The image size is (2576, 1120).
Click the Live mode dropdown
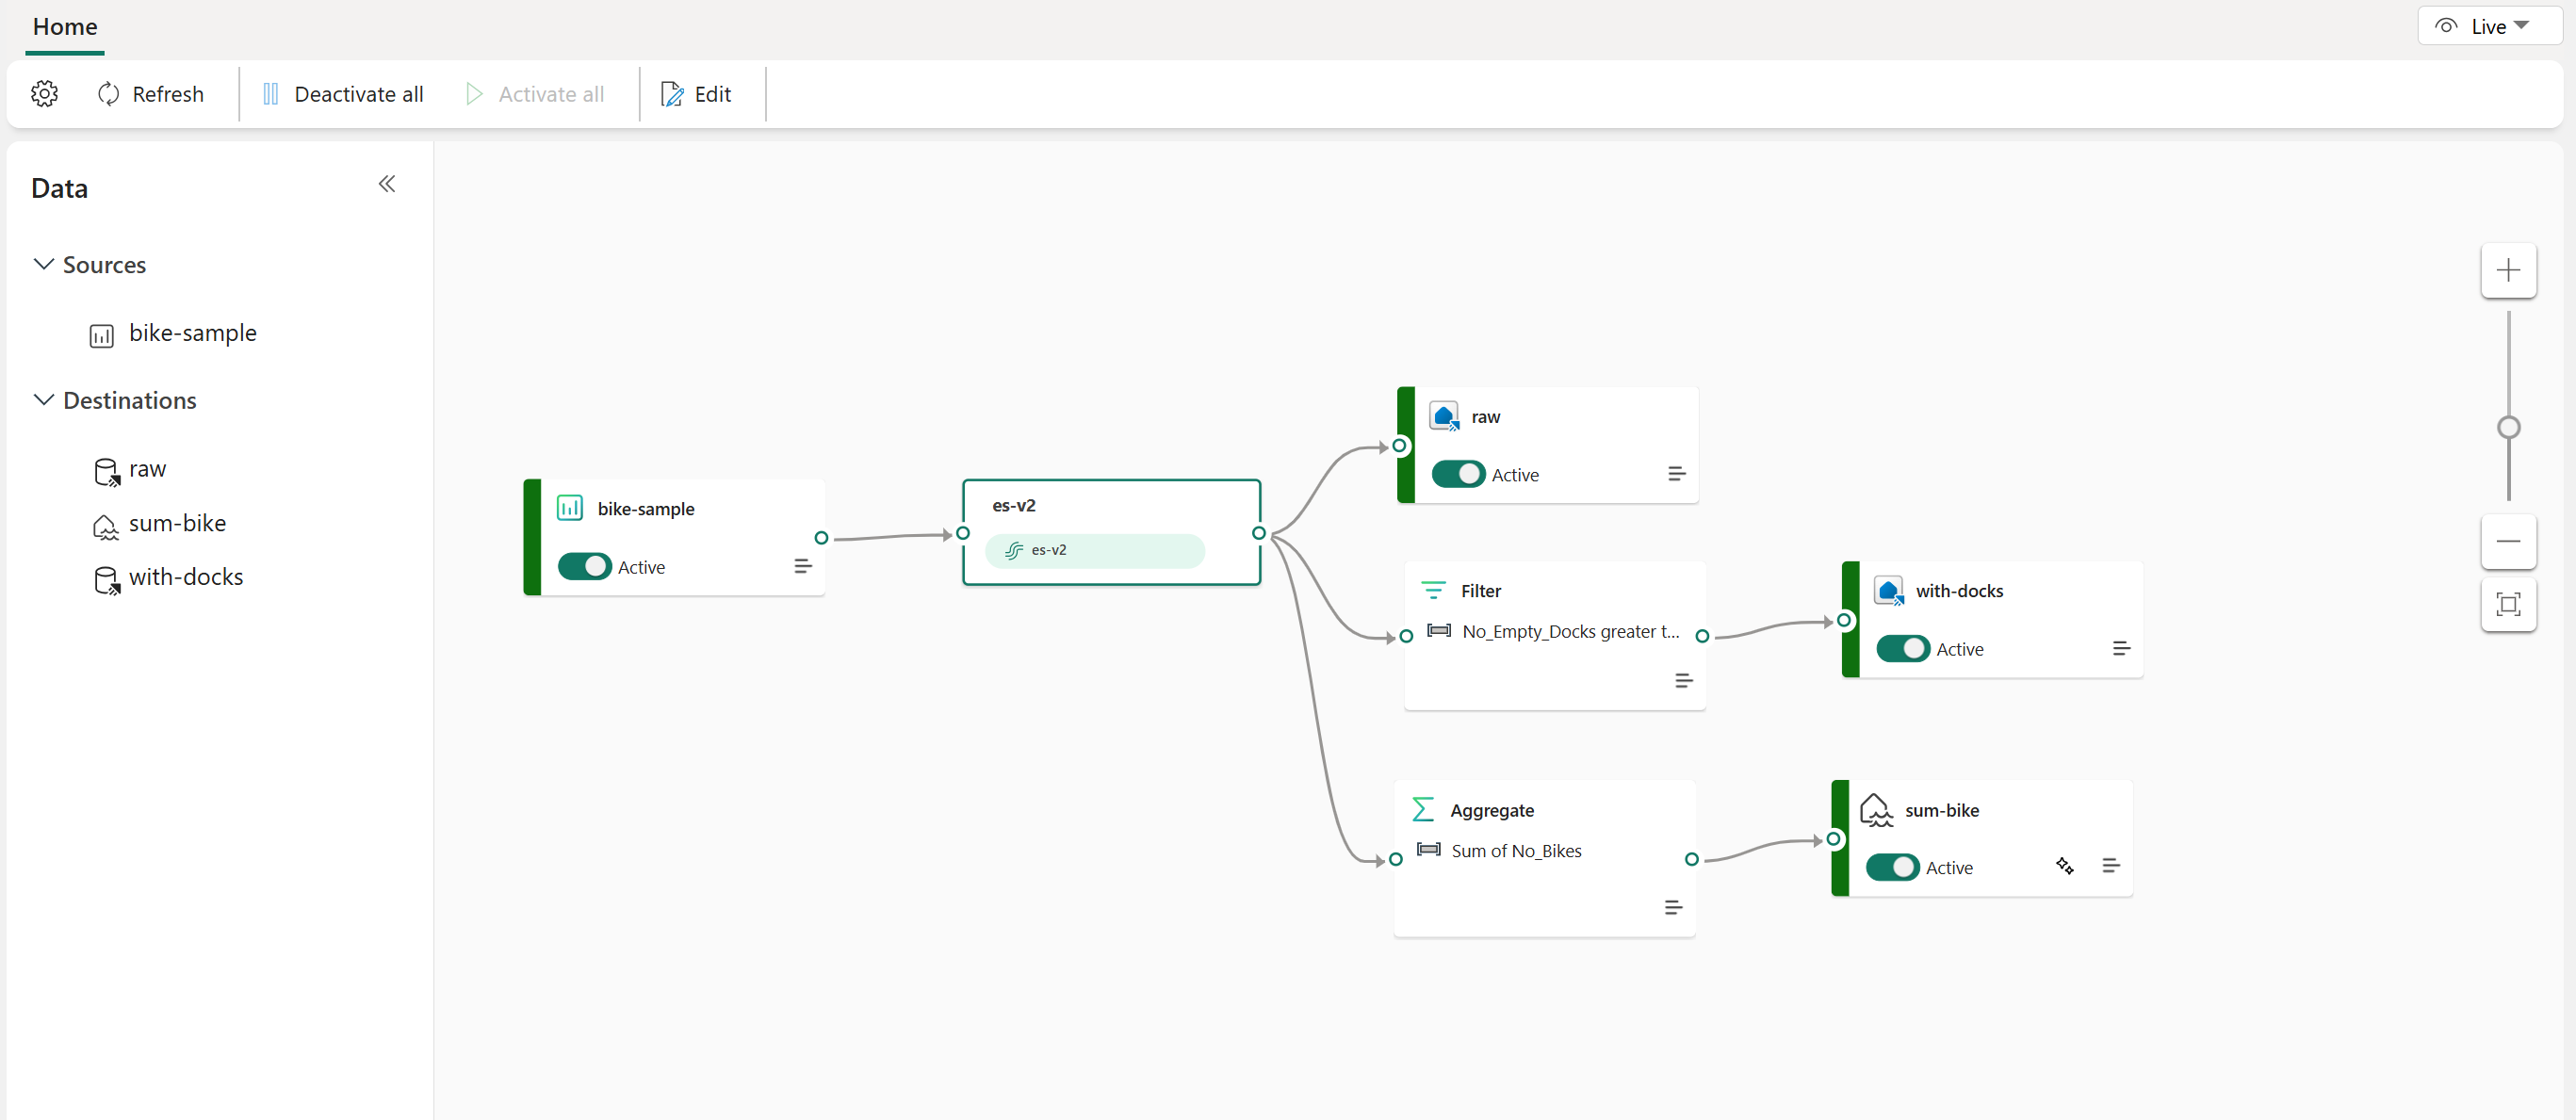(2483, 23)
